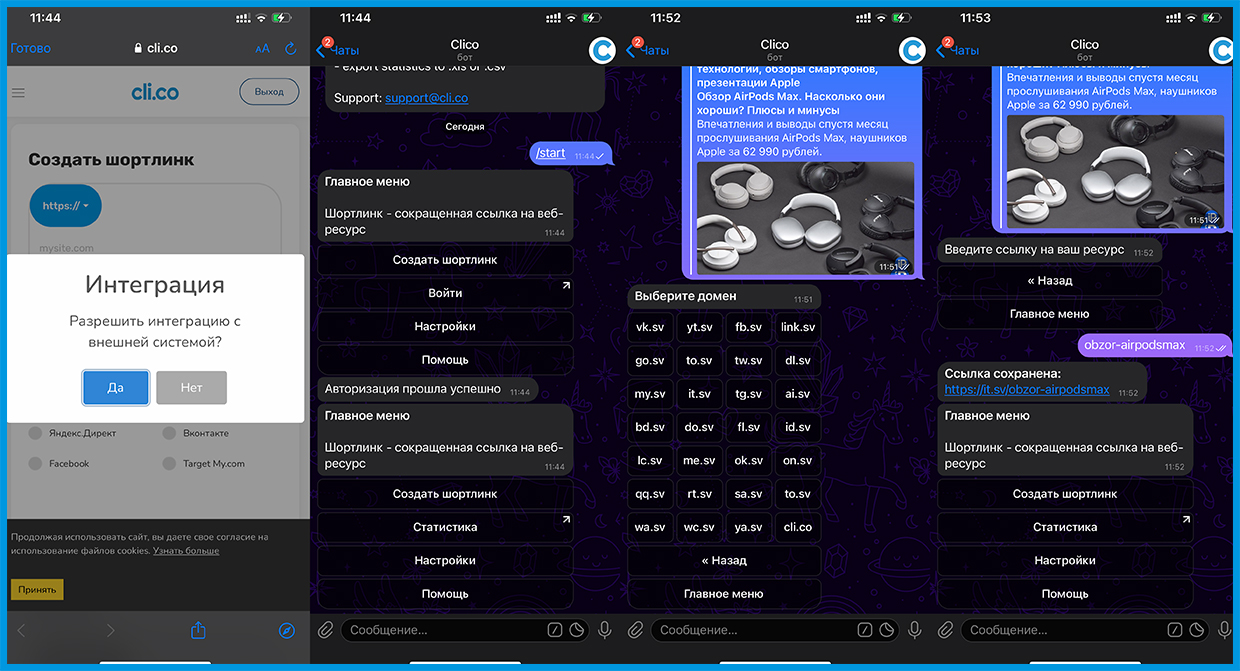Choose the vk.sv domain
Image resolution: width=1240 pixels, height=671 pixels.
coord(650,327)
